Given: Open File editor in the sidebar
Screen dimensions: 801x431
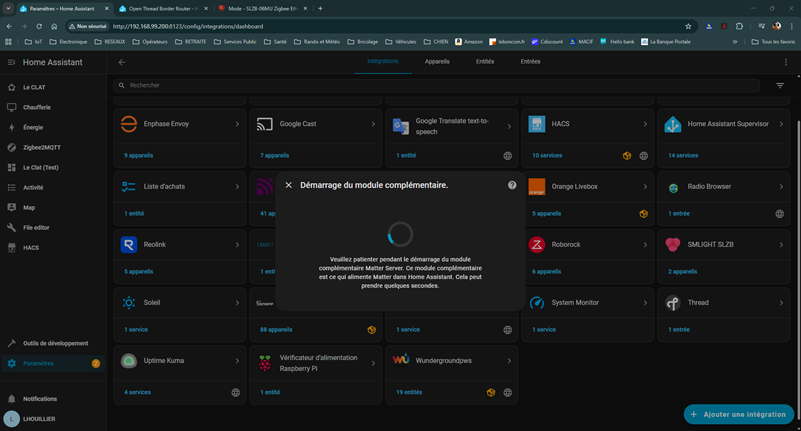Looking at the screenshot, I should pyautogui.click(x=36, y=227).
